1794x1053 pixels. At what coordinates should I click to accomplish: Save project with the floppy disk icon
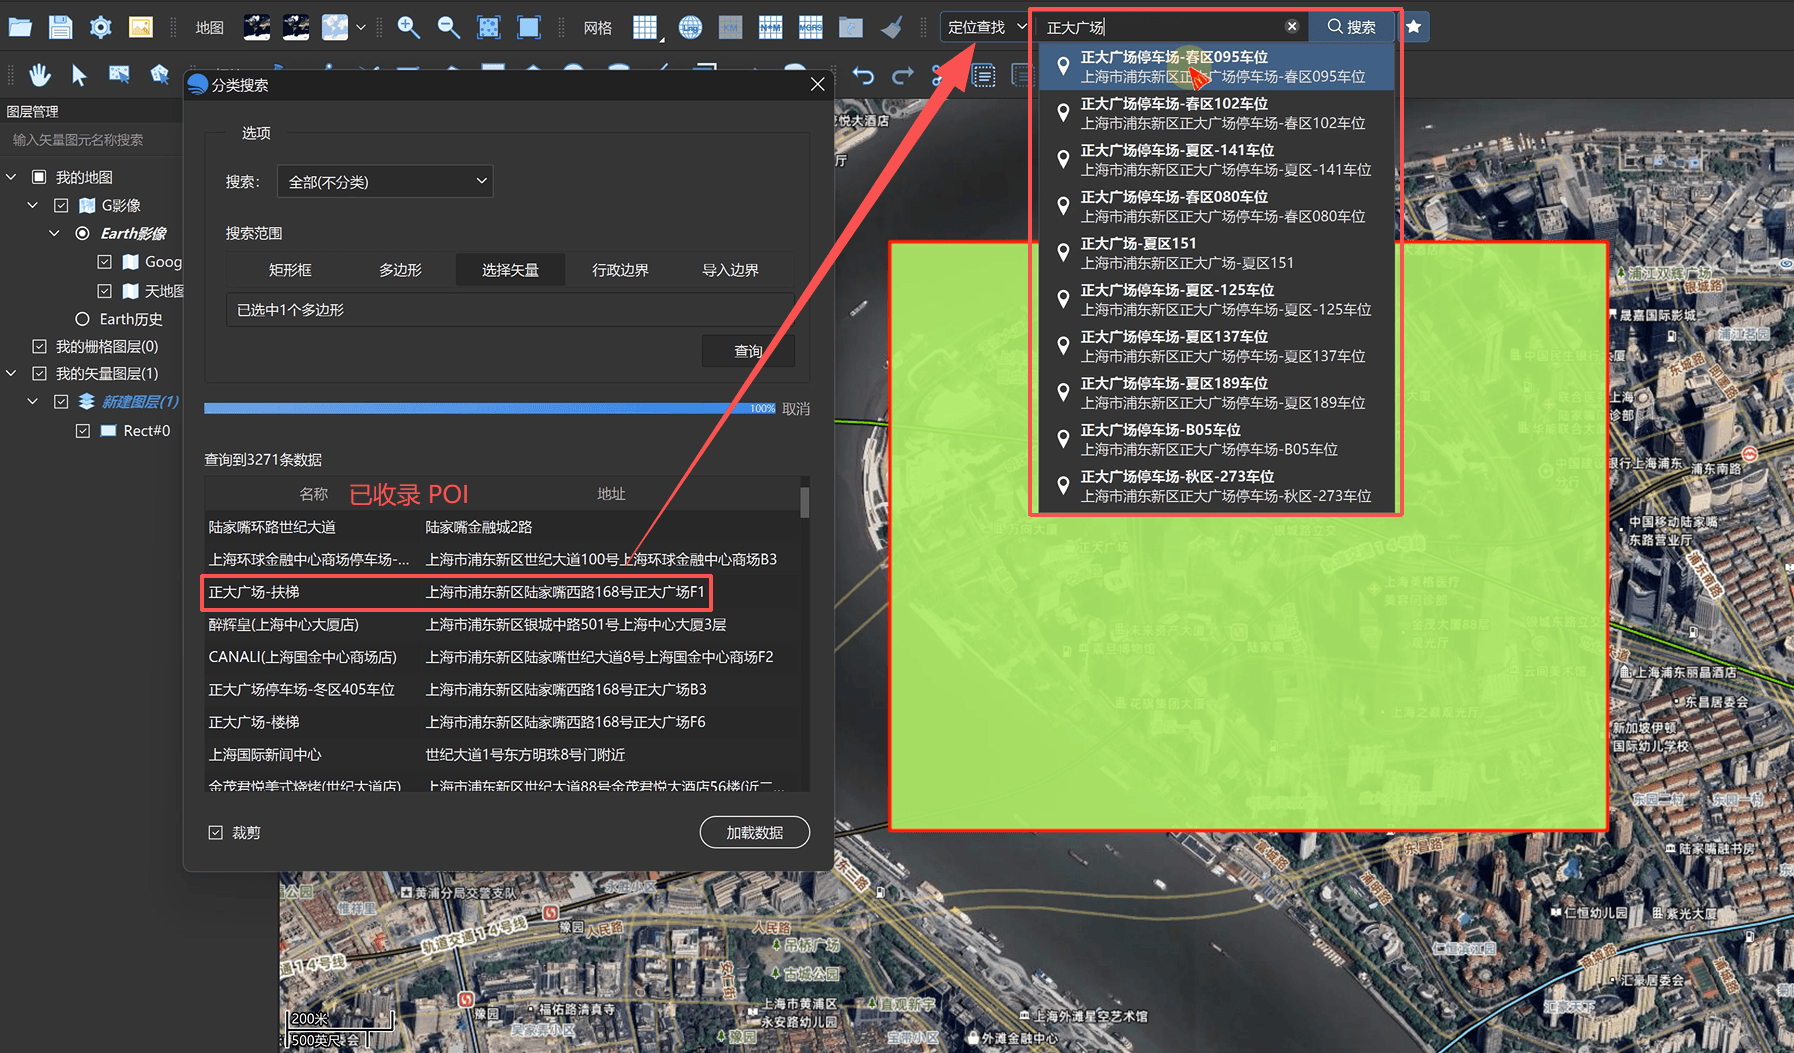[61, 27]
